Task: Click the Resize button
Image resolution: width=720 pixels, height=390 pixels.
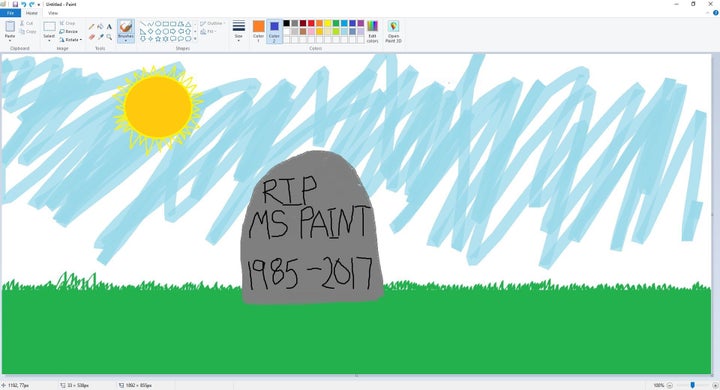Action: (68, 31)
